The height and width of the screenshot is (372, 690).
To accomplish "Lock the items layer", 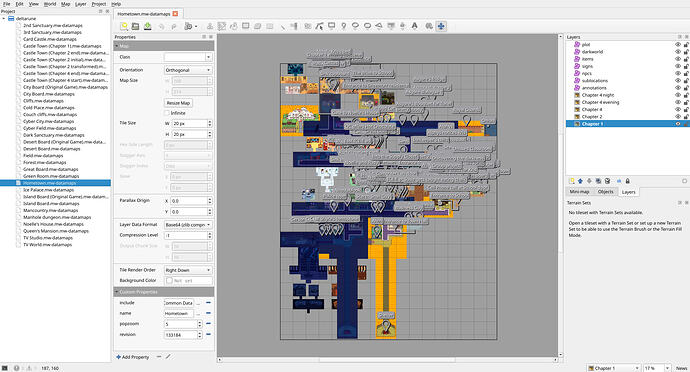I will (686, 59).
